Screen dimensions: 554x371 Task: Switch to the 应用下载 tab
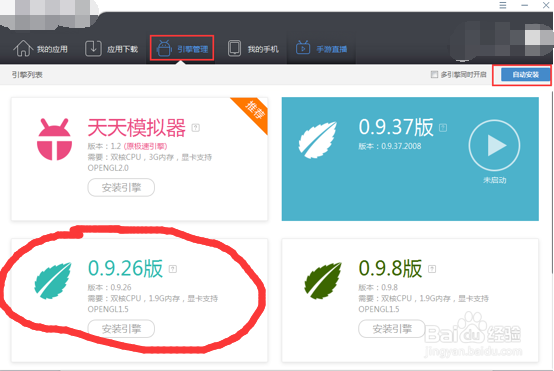(111, 49)
